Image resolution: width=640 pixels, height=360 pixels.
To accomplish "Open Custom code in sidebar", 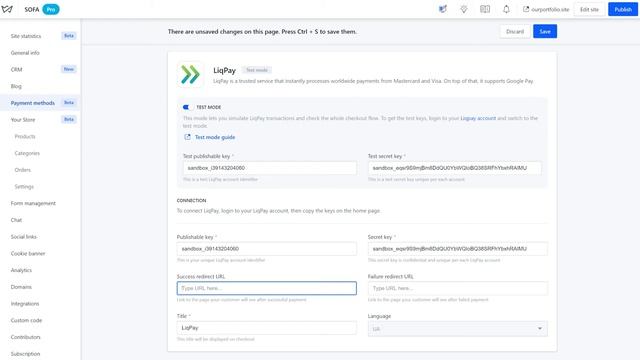I will tap(26, 320).
